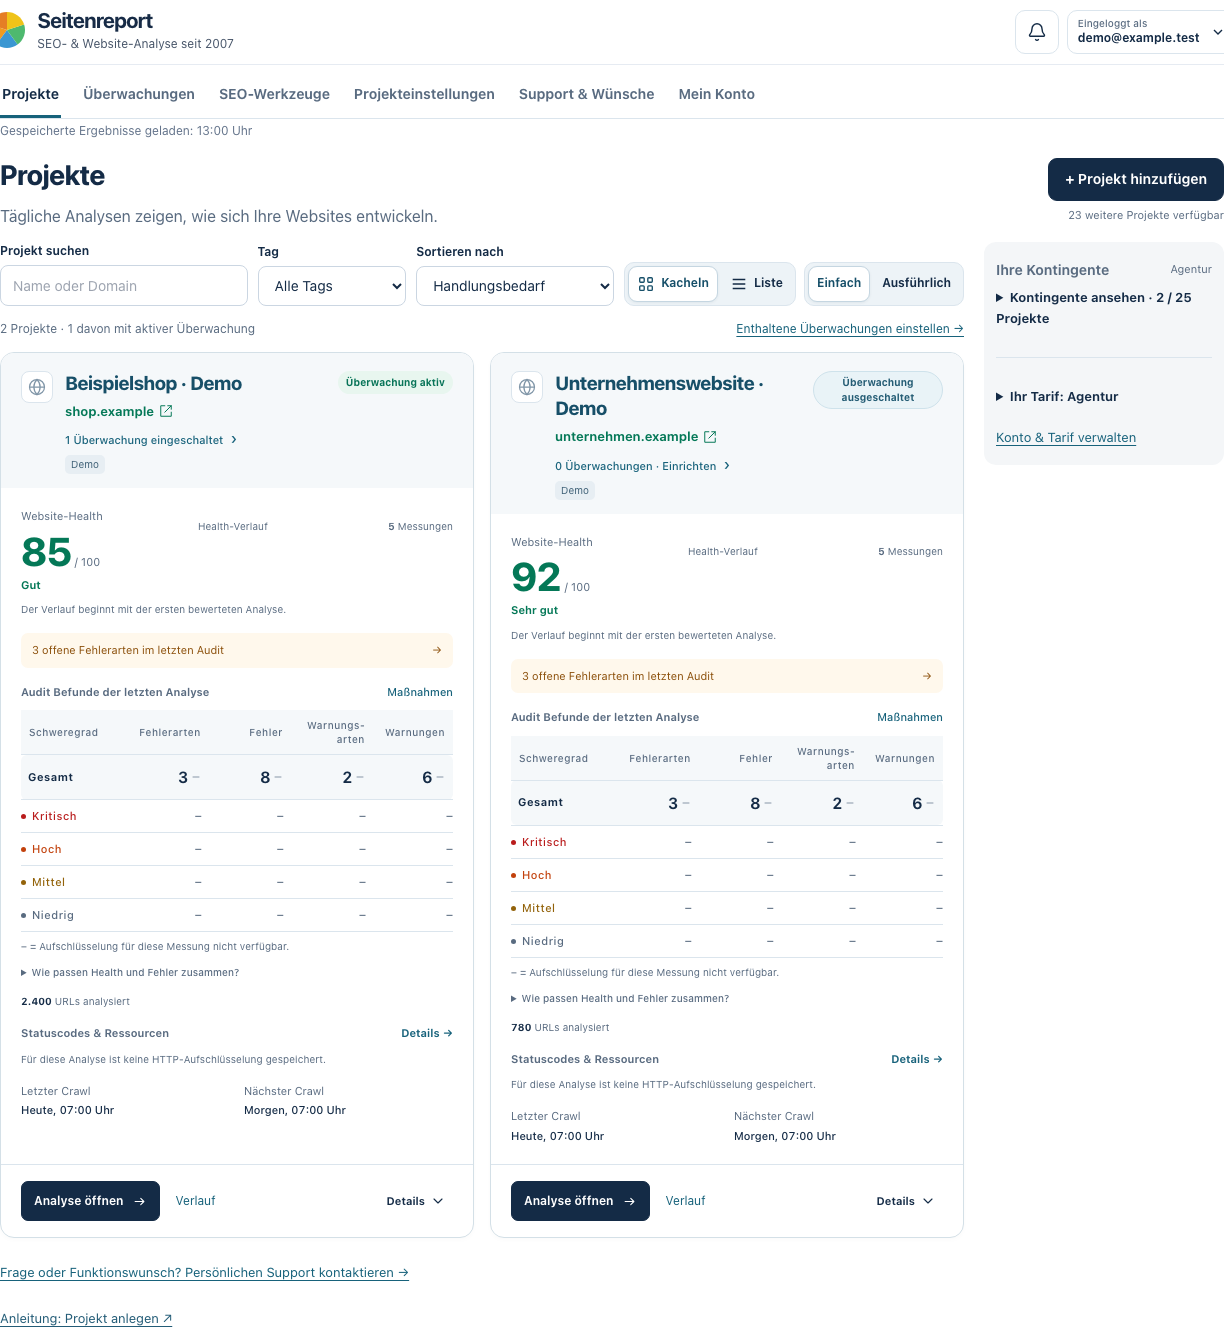Select the Einfach detail mode

click(839, 283)
